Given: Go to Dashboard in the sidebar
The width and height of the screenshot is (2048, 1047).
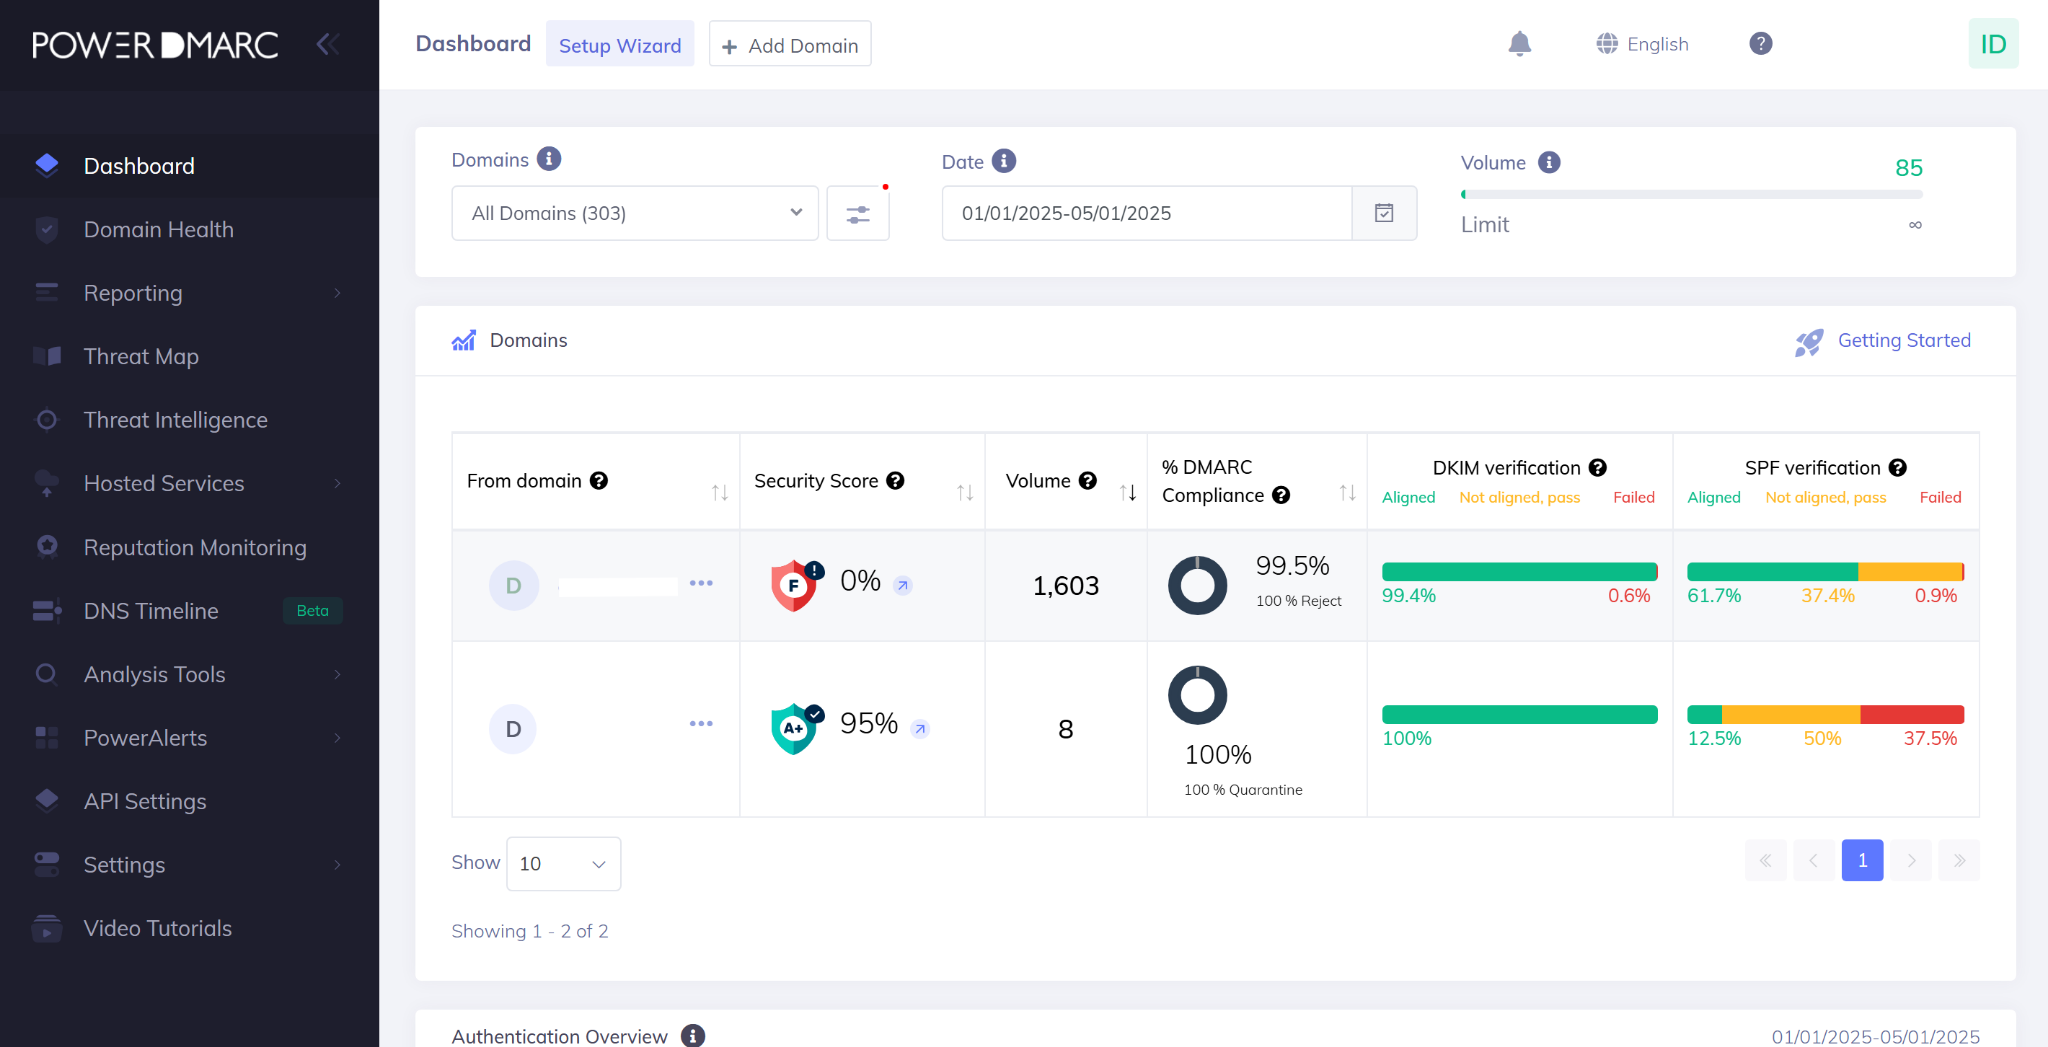Looking at the screenshot, I should [x=189, y=166].
